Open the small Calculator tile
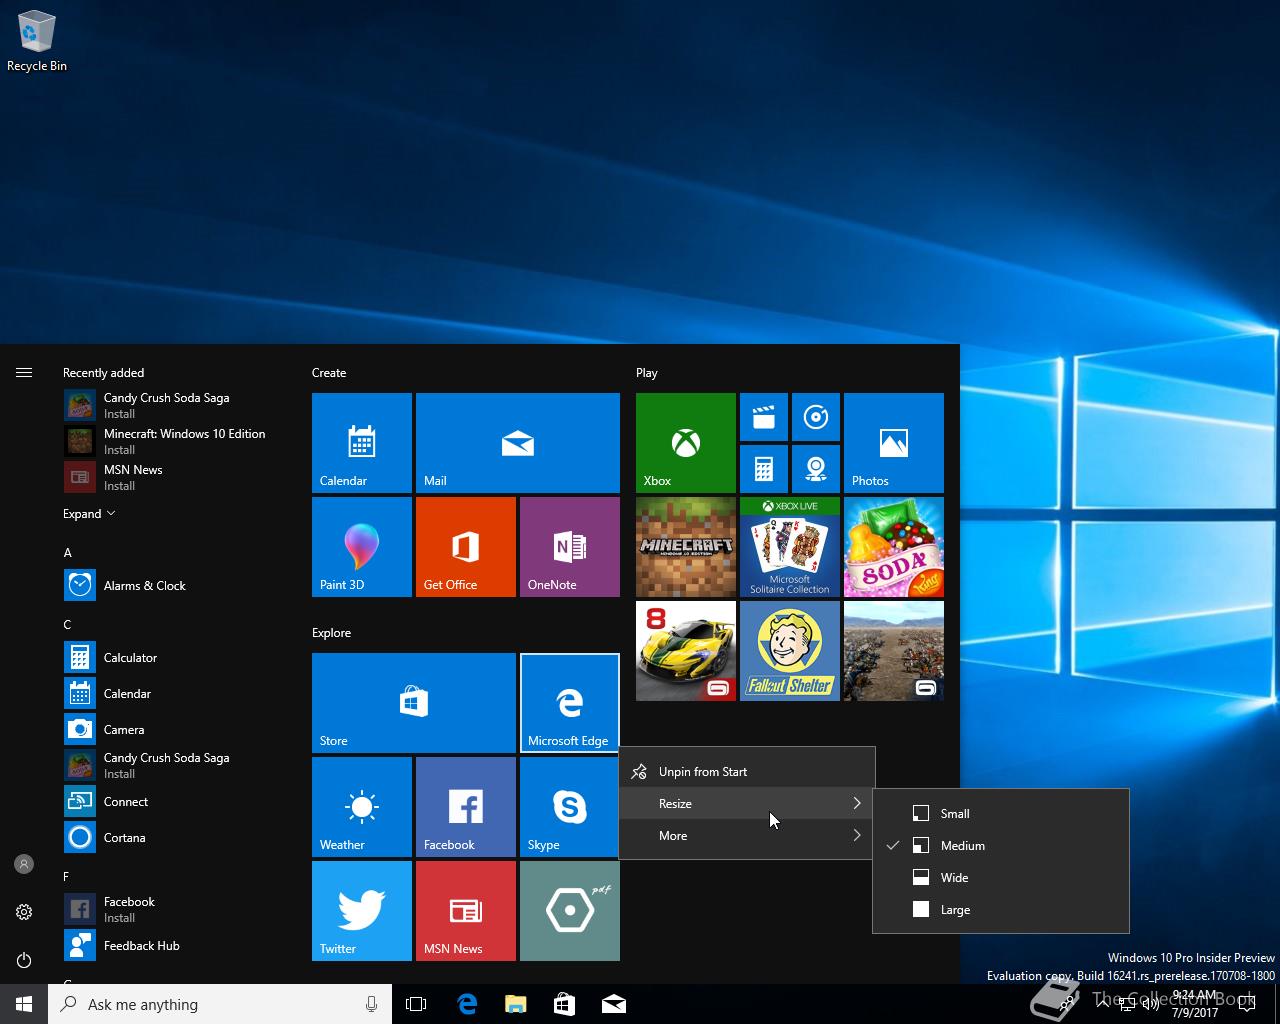Image resolution: width=1280 pixels, height=1024 pixels. [764, 469]
